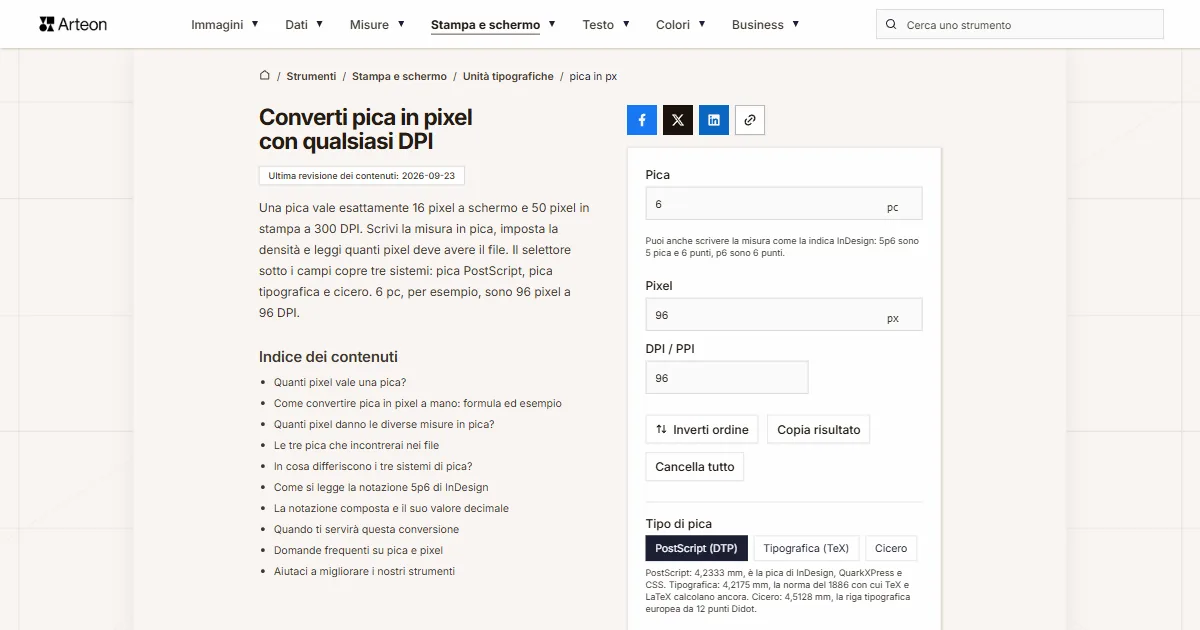Copy the page link icon

750,120
